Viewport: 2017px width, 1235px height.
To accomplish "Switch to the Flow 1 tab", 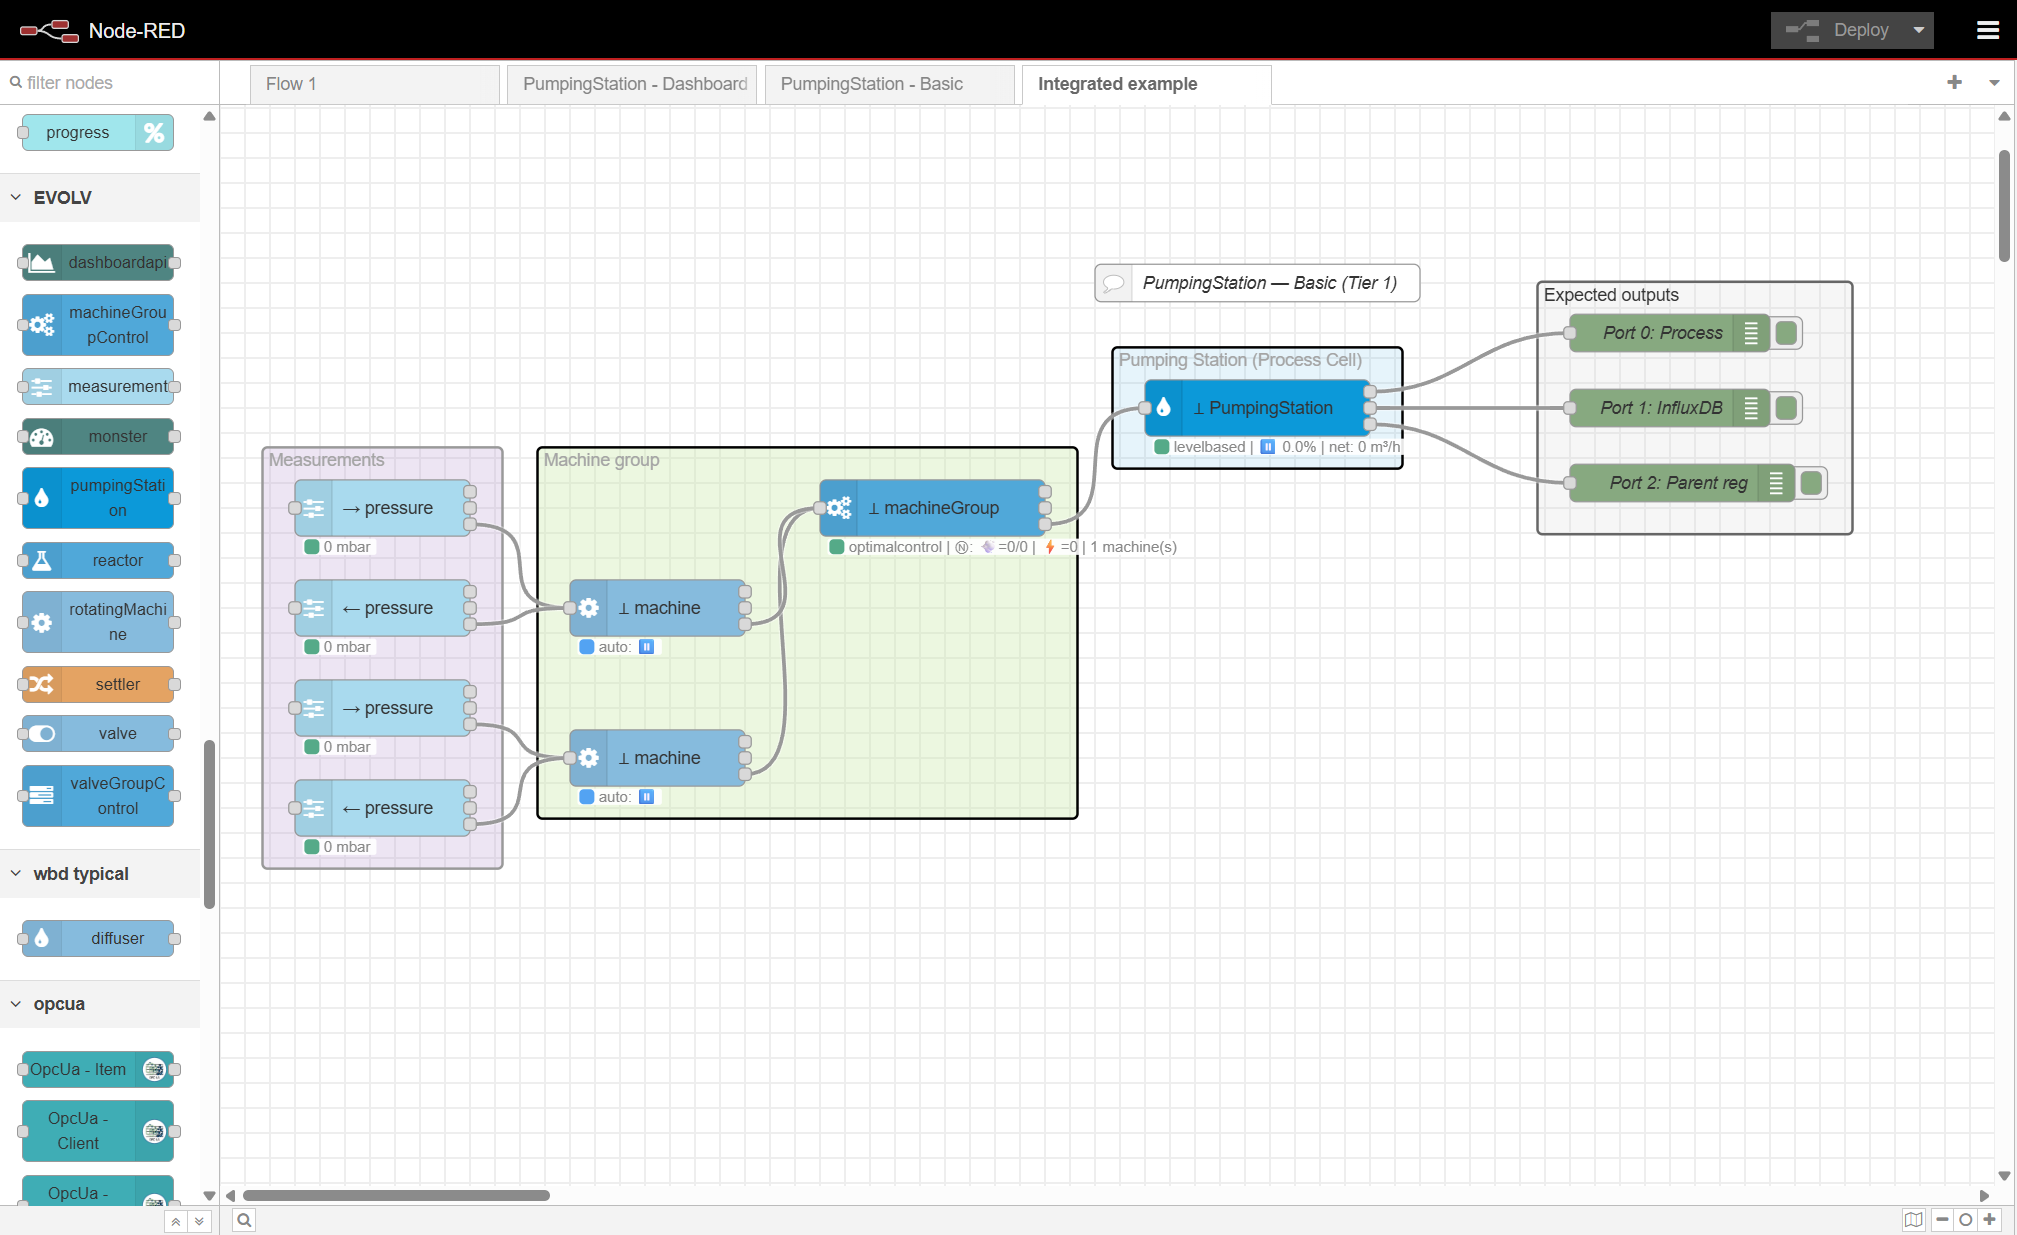I will [x=374, y=84].
